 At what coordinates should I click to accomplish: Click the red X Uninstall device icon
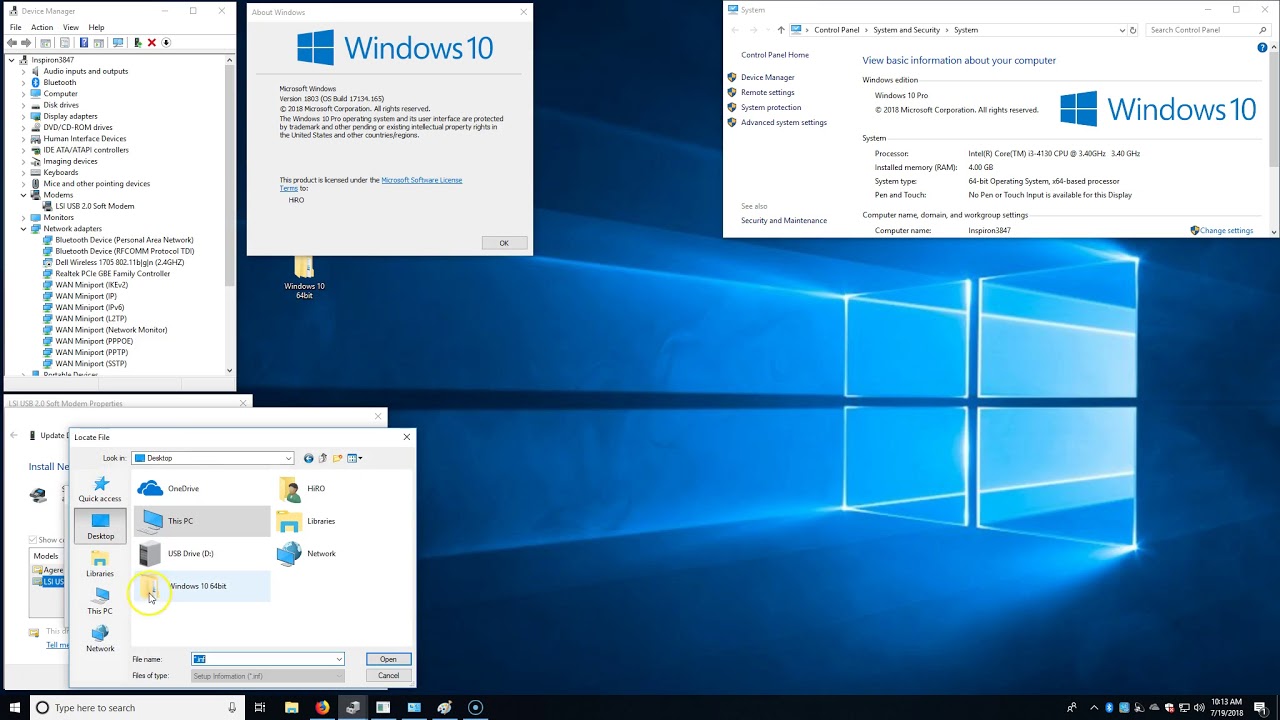151,43
